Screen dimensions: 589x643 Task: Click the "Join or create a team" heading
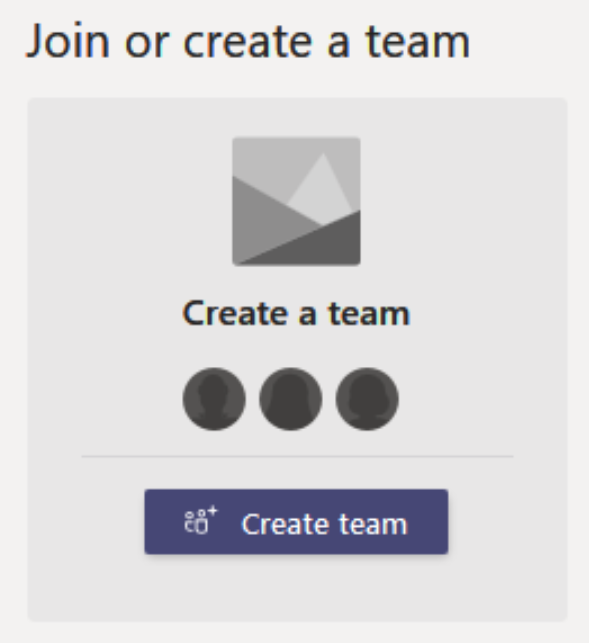pyautogui.click(x=248, y=42)
